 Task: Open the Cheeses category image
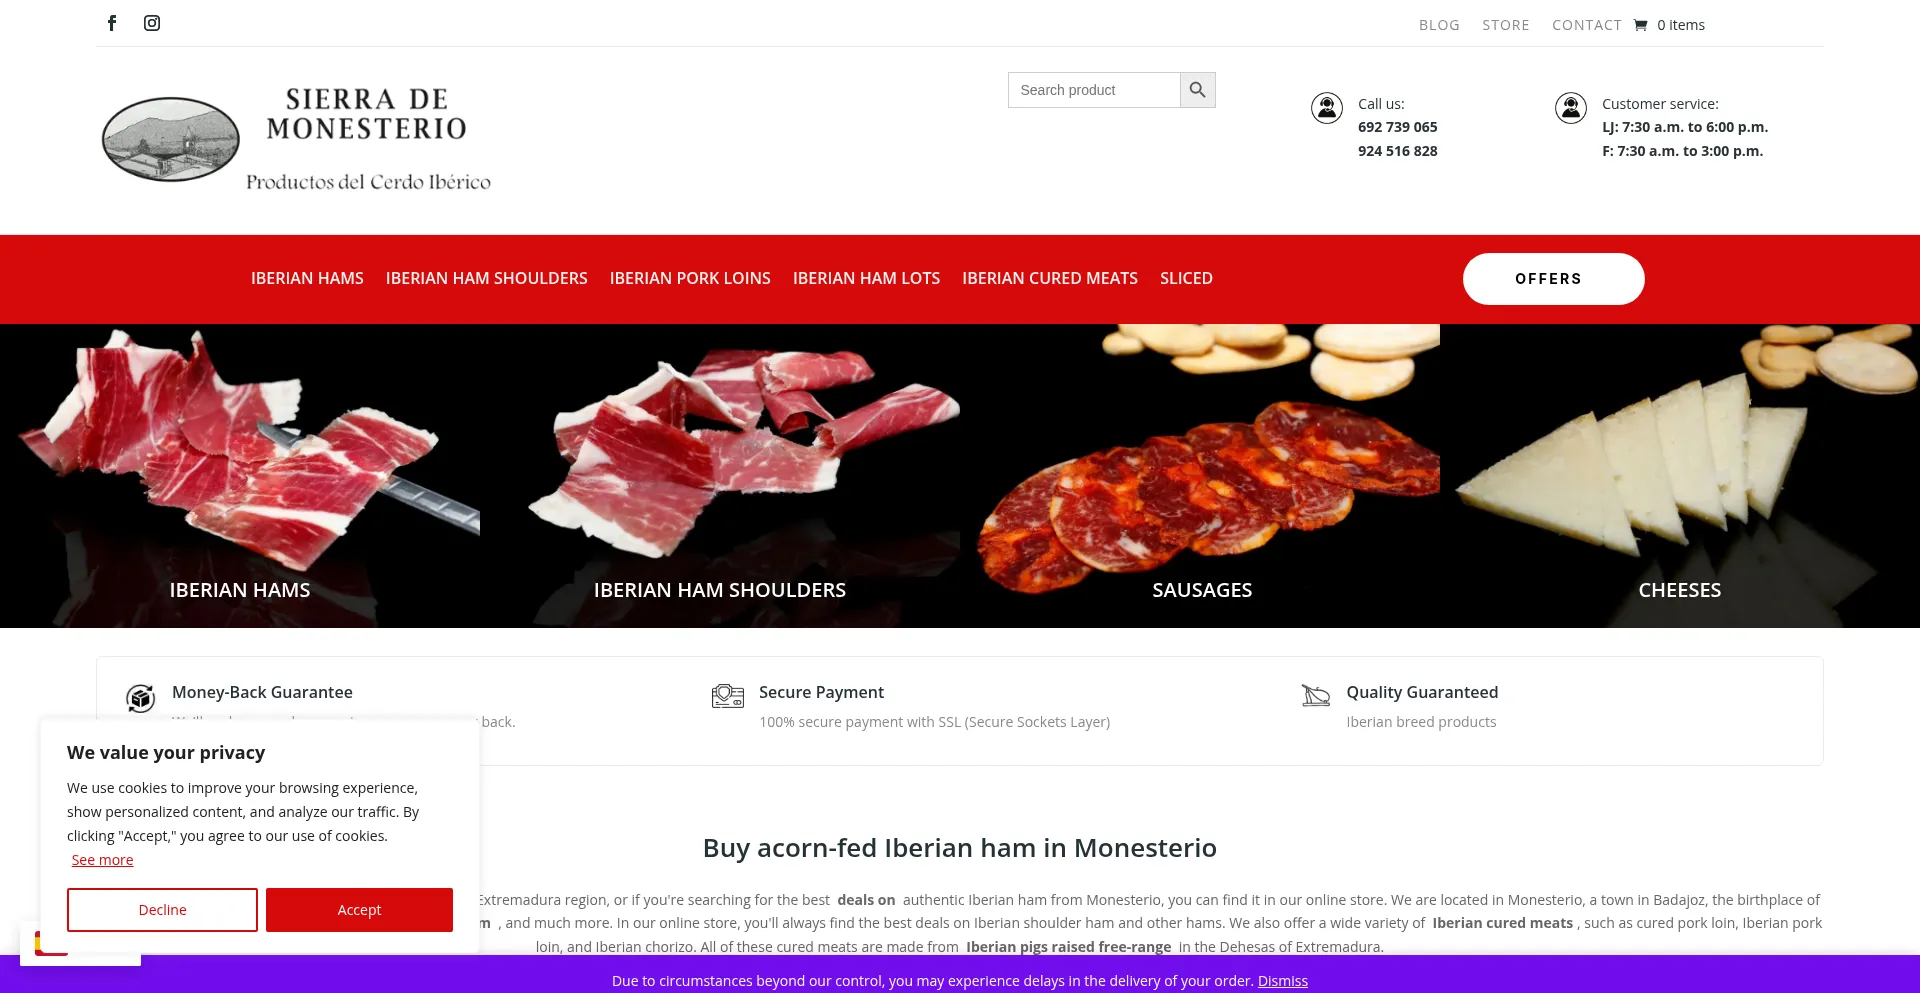pos(1680,476)
